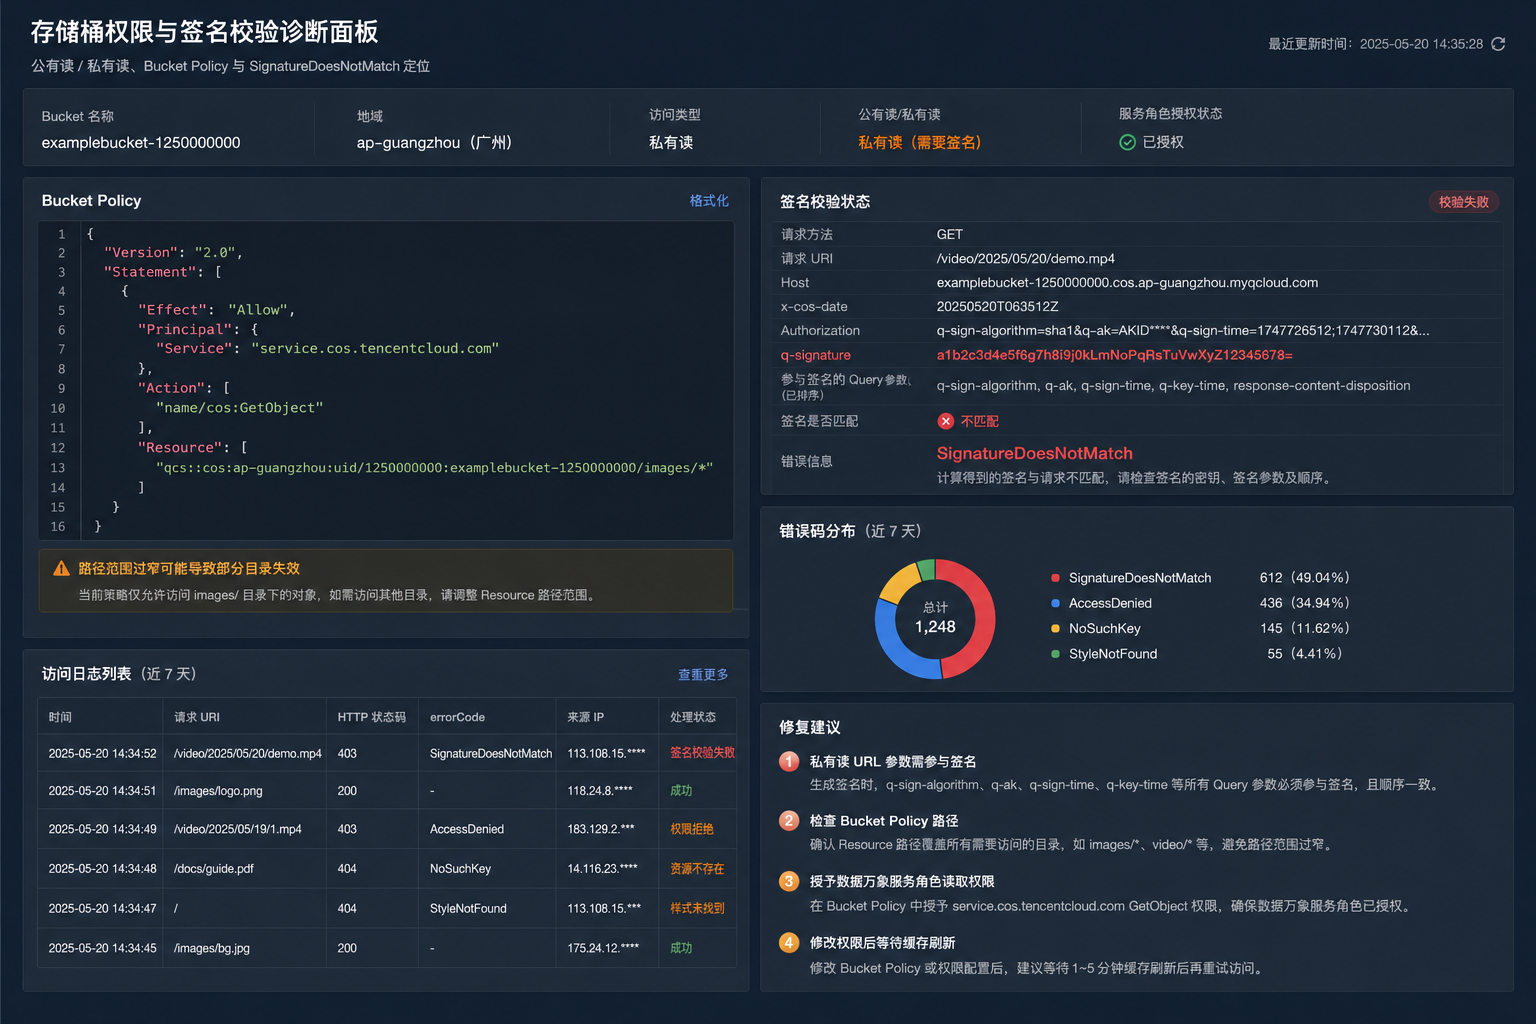Click the red signature mismatch X icon
1536x1024 pixels.
coord(946,421)
